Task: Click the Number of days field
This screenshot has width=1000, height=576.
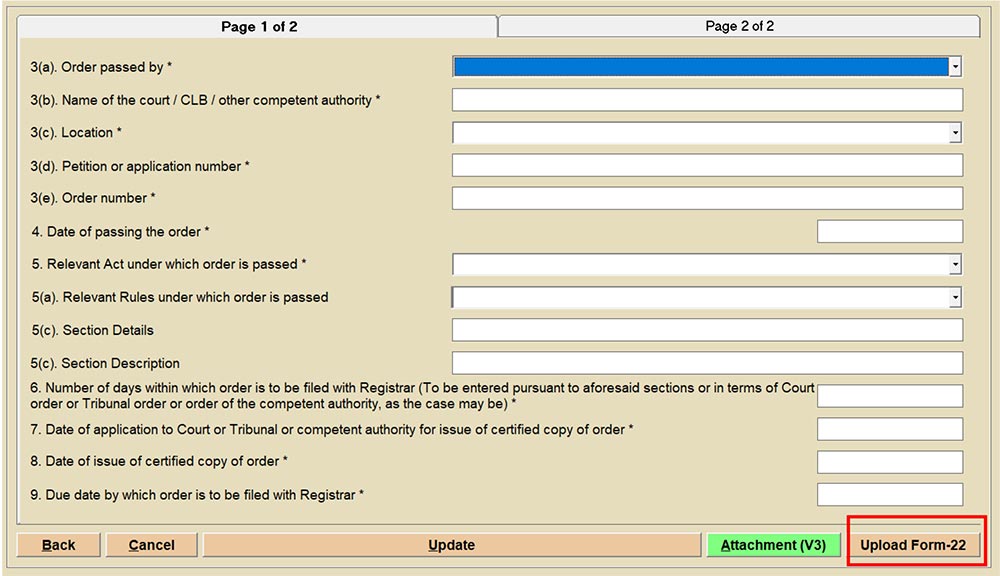Action: tap(889, 396)
